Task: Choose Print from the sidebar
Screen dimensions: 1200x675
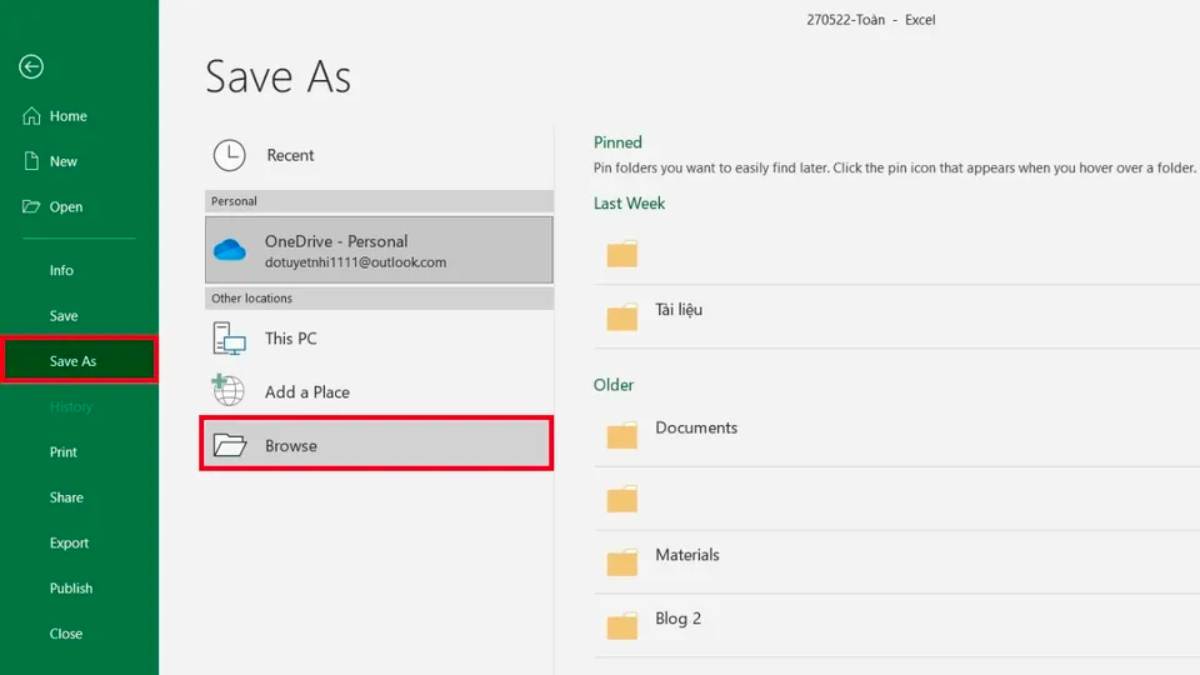Action: pyautogui.click(x=64, y=452)
